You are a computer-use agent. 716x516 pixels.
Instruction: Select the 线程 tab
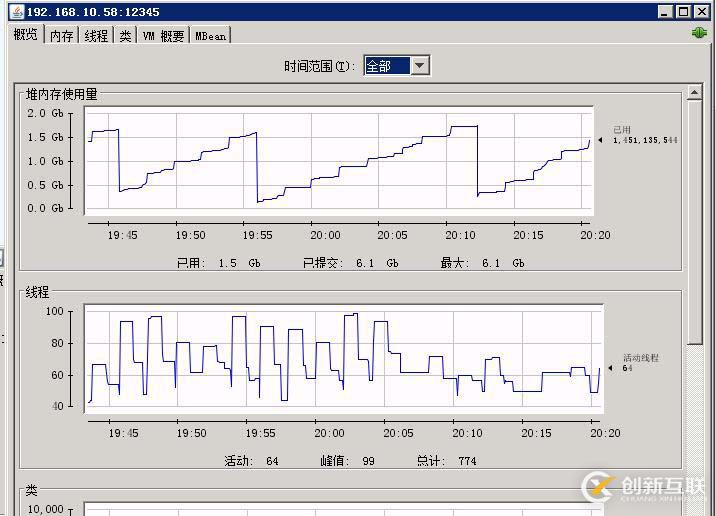pyautogui.click(x=96, y=35)
